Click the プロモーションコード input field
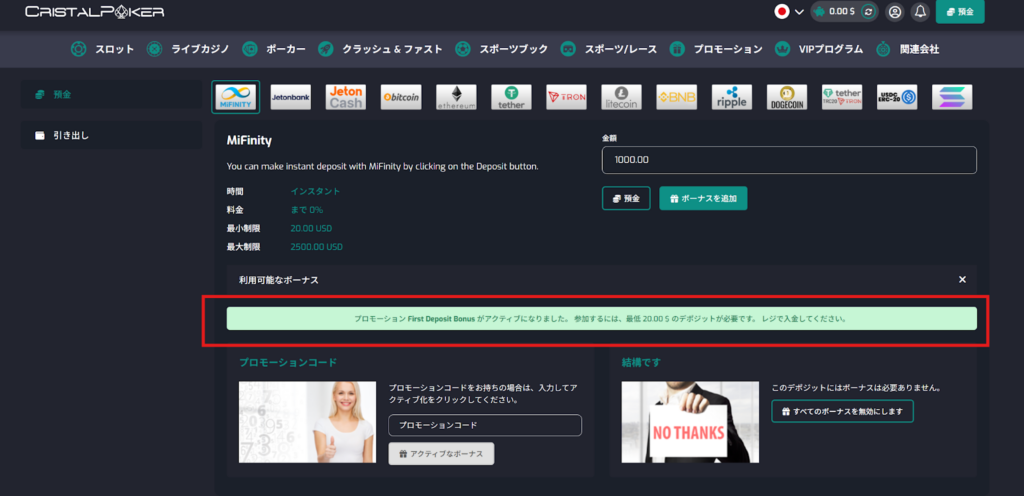The width and height of the screenshot is (1024, 496). [485, 425]
